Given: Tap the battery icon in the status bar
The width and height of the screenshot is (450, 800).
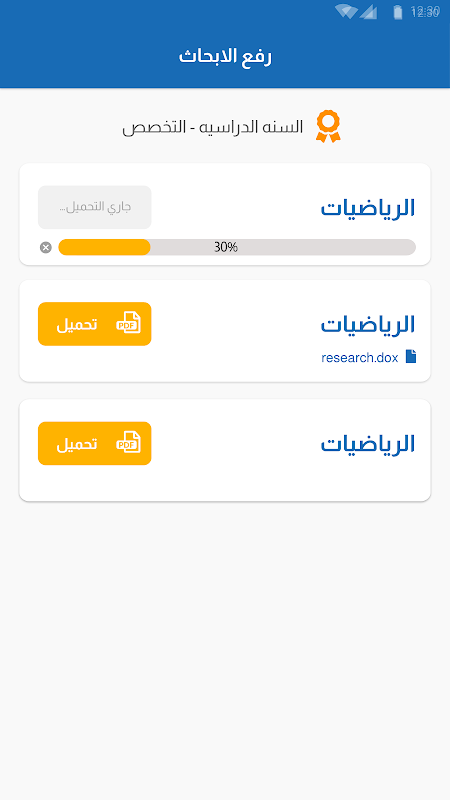Looking at the screenshot, I should point(397,12).
